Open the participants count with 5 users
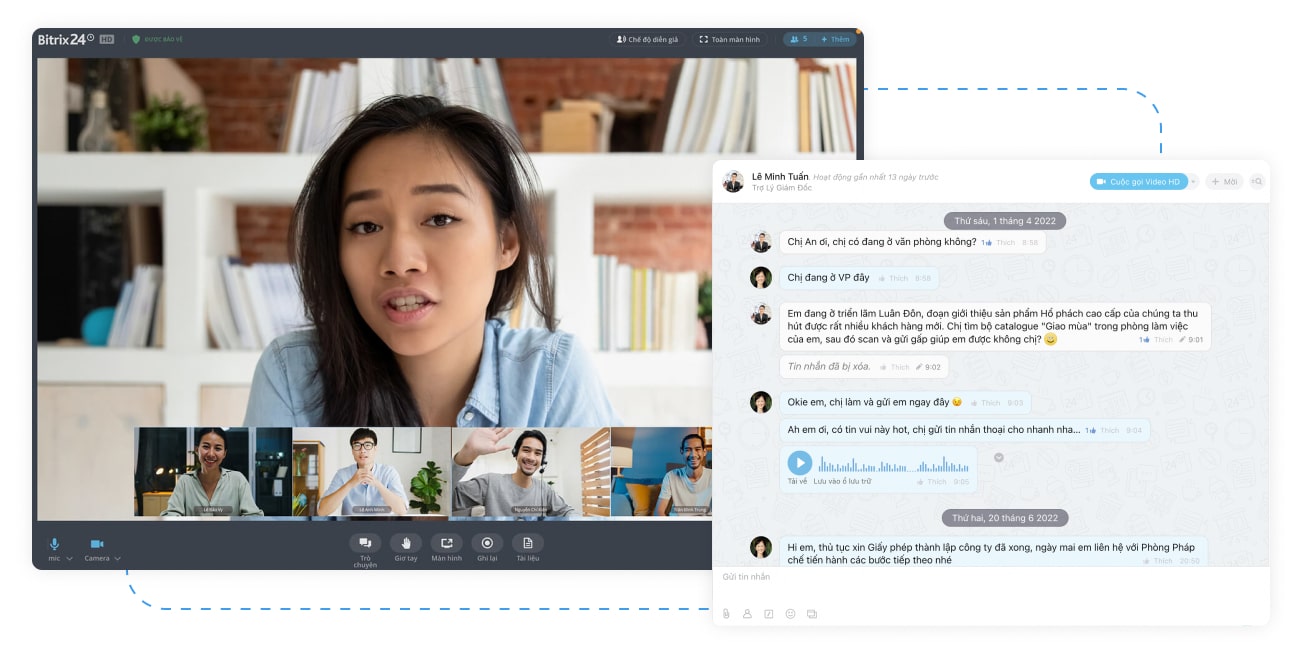Viewport: 1300px width, 660px height. coord(798,40)
